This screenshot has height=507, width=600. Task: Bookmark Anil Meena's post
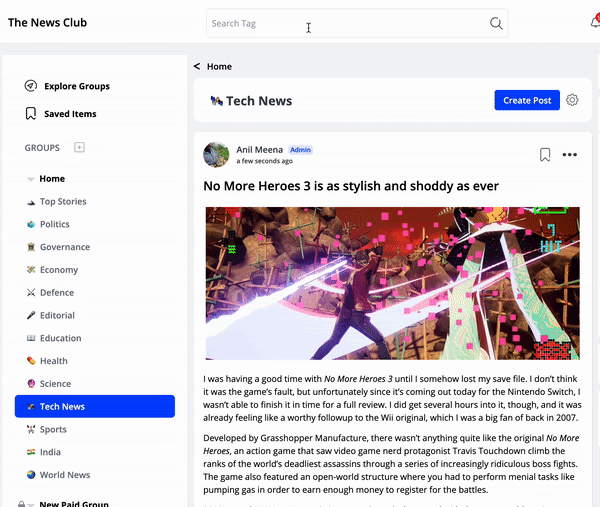coord(545,155)
